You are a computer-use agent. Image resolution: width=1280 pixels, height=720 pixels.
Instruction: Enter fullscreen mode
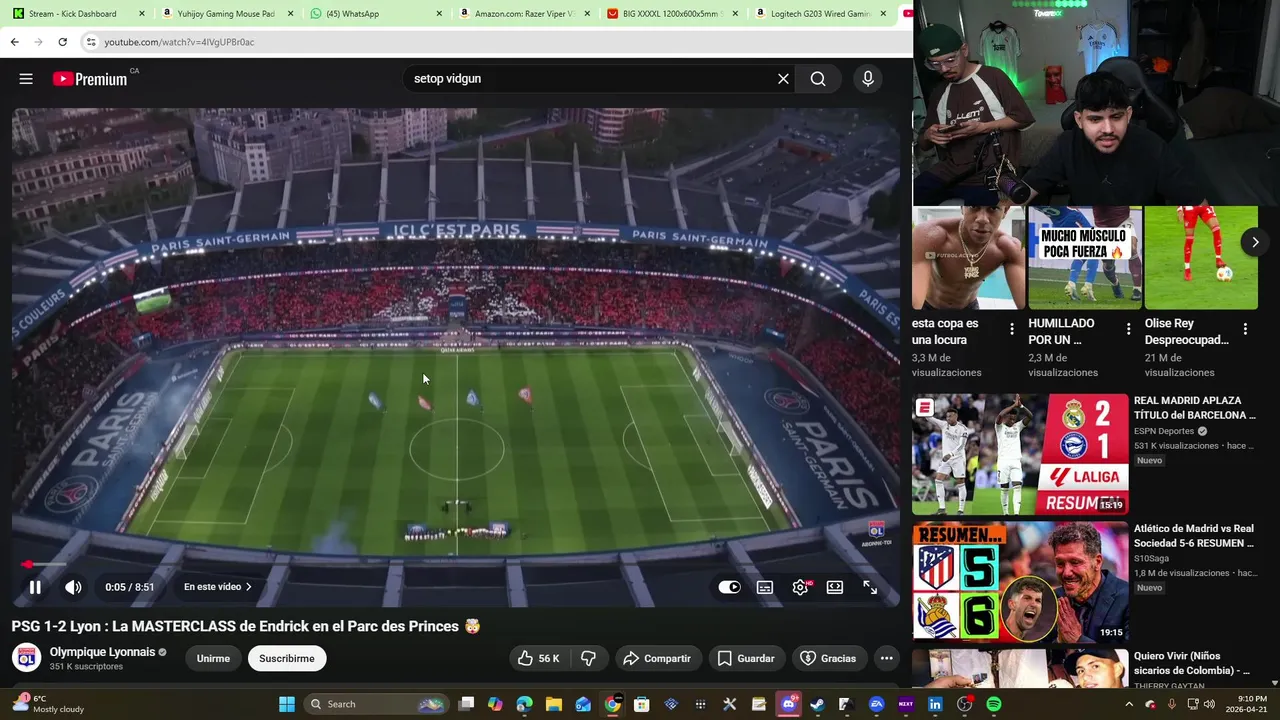tap(870, 587)
